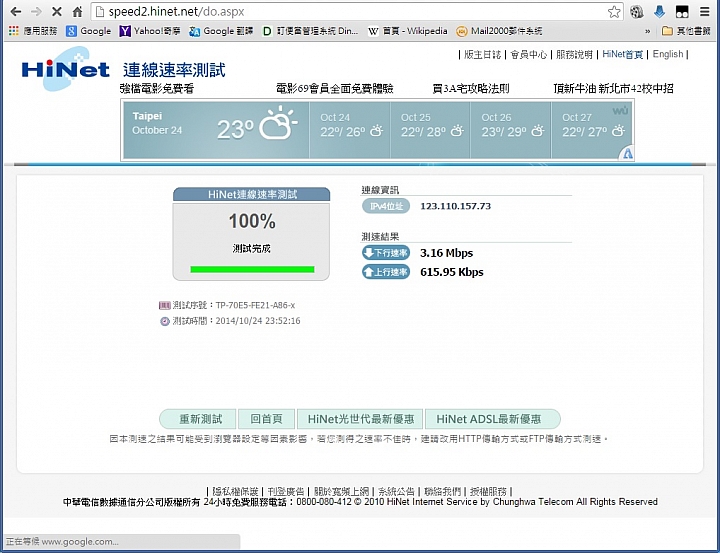Click the 下行速率 download speed badge
The image size is (720, 553).
click(x=386, y=253)
